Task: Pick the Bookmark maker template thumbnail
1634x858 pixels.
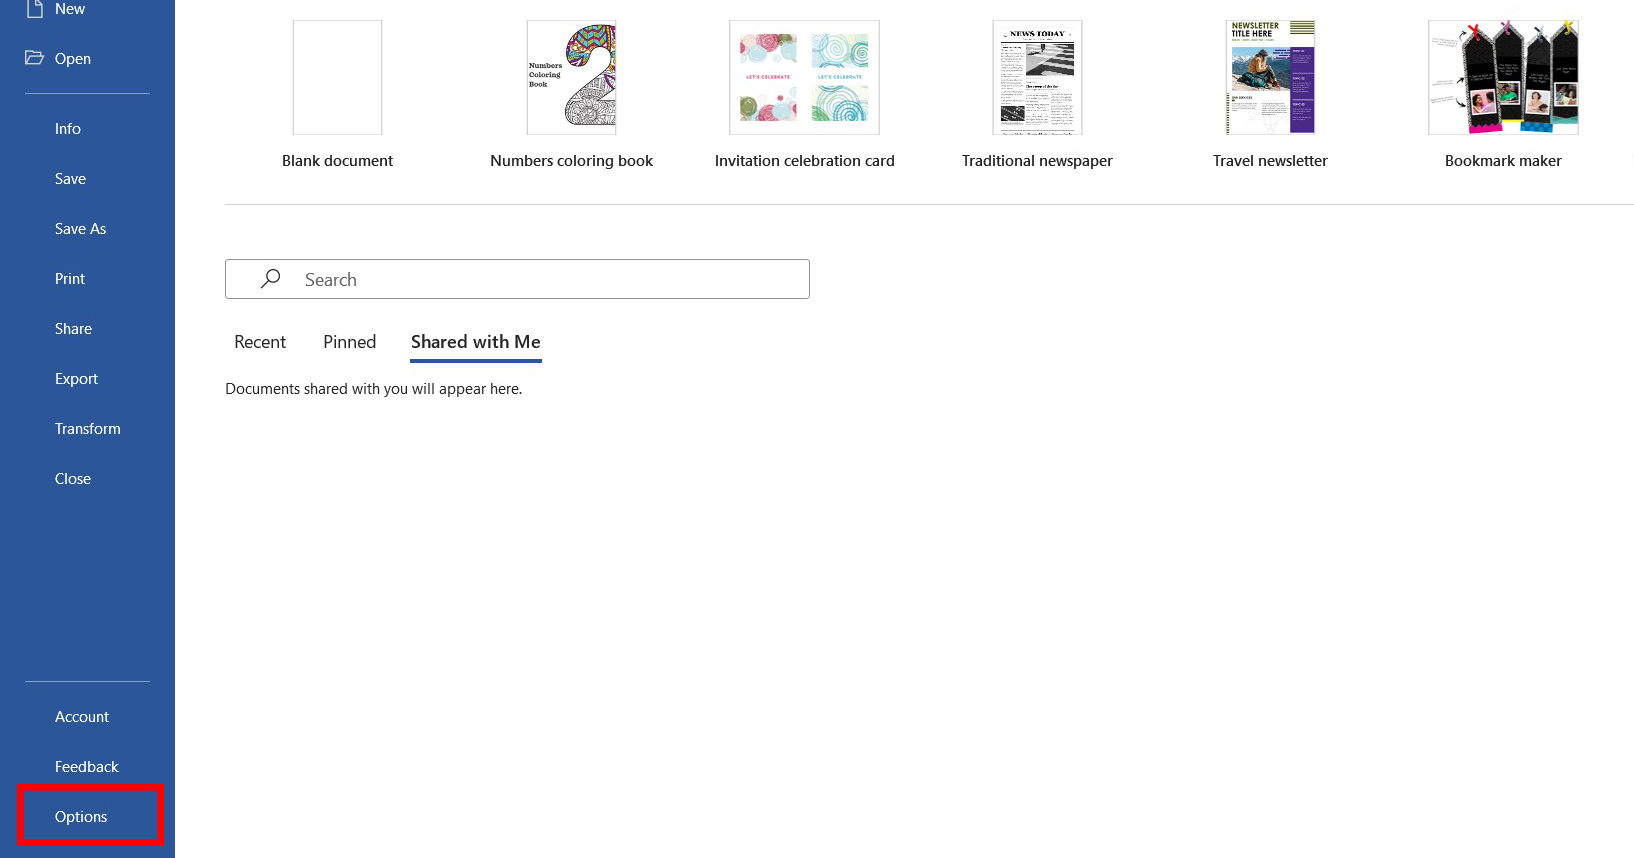Action: [1503, 77]
